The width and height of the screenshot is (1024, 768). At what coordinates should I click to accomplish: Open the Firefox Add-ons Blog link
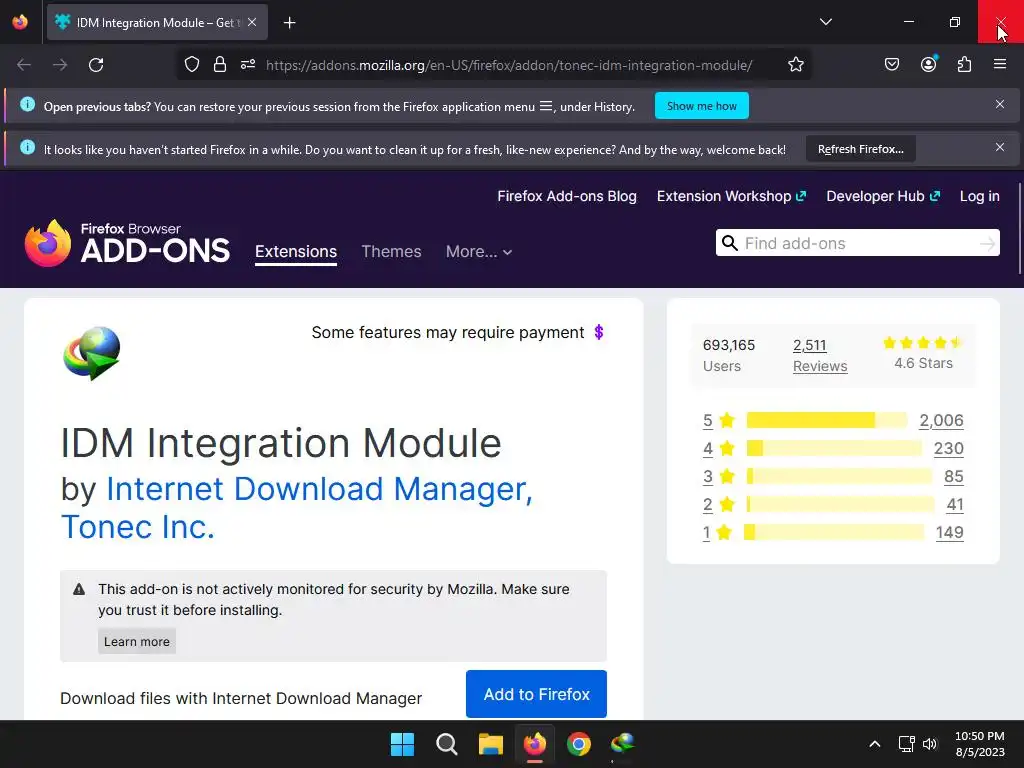567,197
